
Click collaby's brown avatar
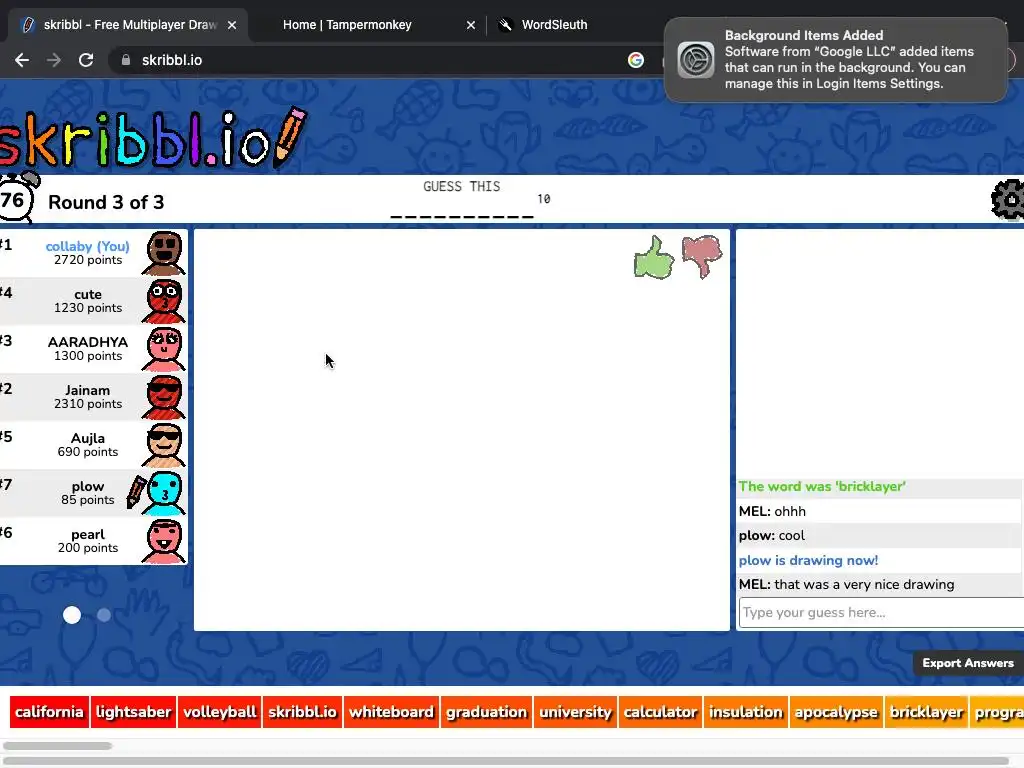click(x=163, y=253)
